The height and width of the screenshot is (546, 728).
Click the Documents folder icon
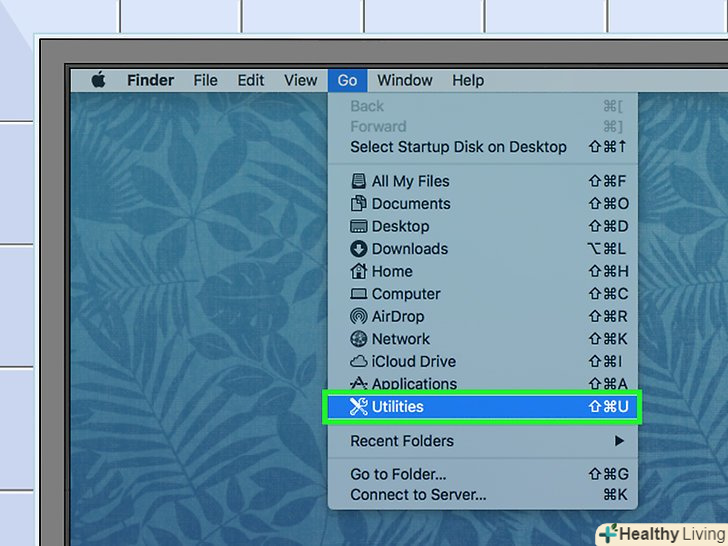click(358, 203)
